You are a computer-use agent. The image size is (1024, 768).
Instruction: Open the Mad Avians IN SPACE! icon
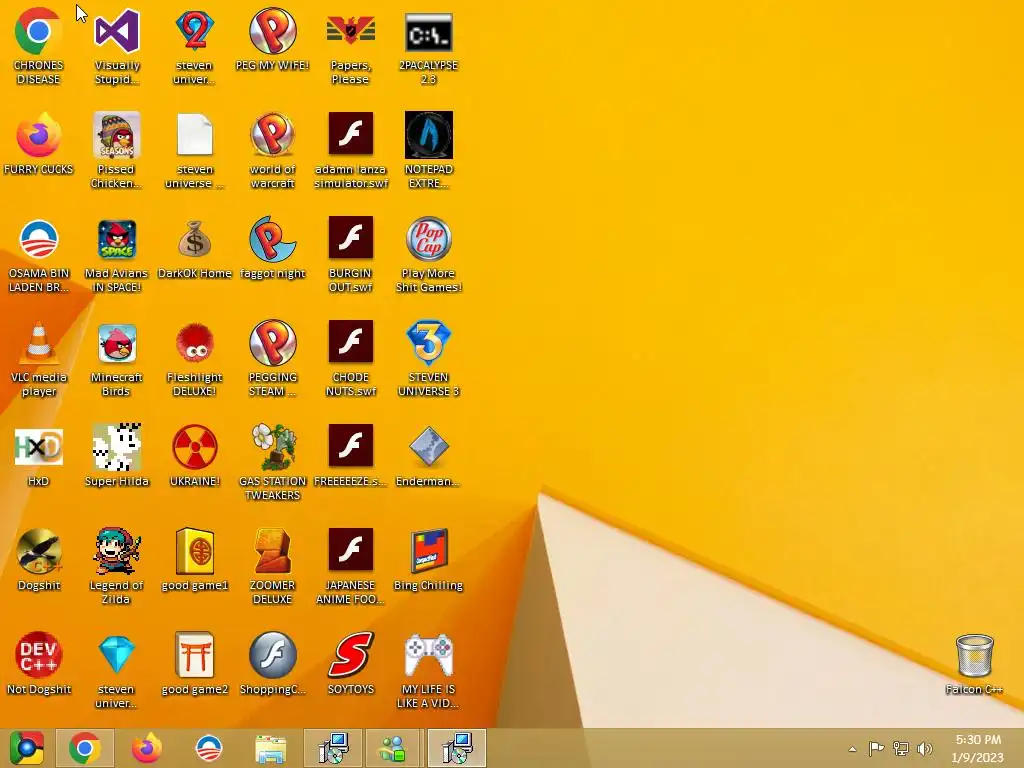point(117,255)
